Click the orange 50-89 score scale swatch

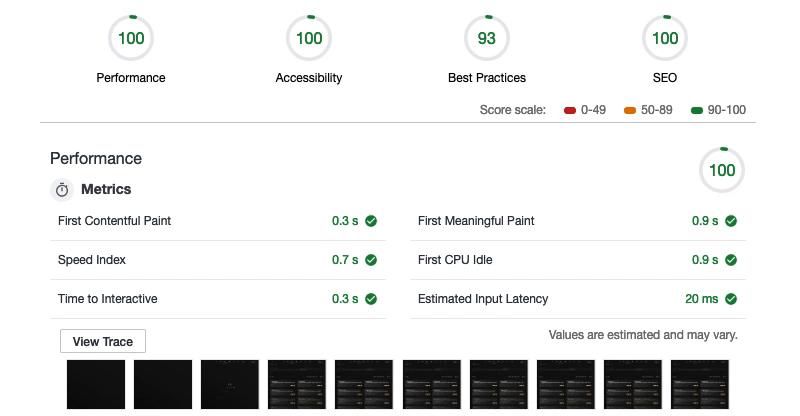(630, 111)
